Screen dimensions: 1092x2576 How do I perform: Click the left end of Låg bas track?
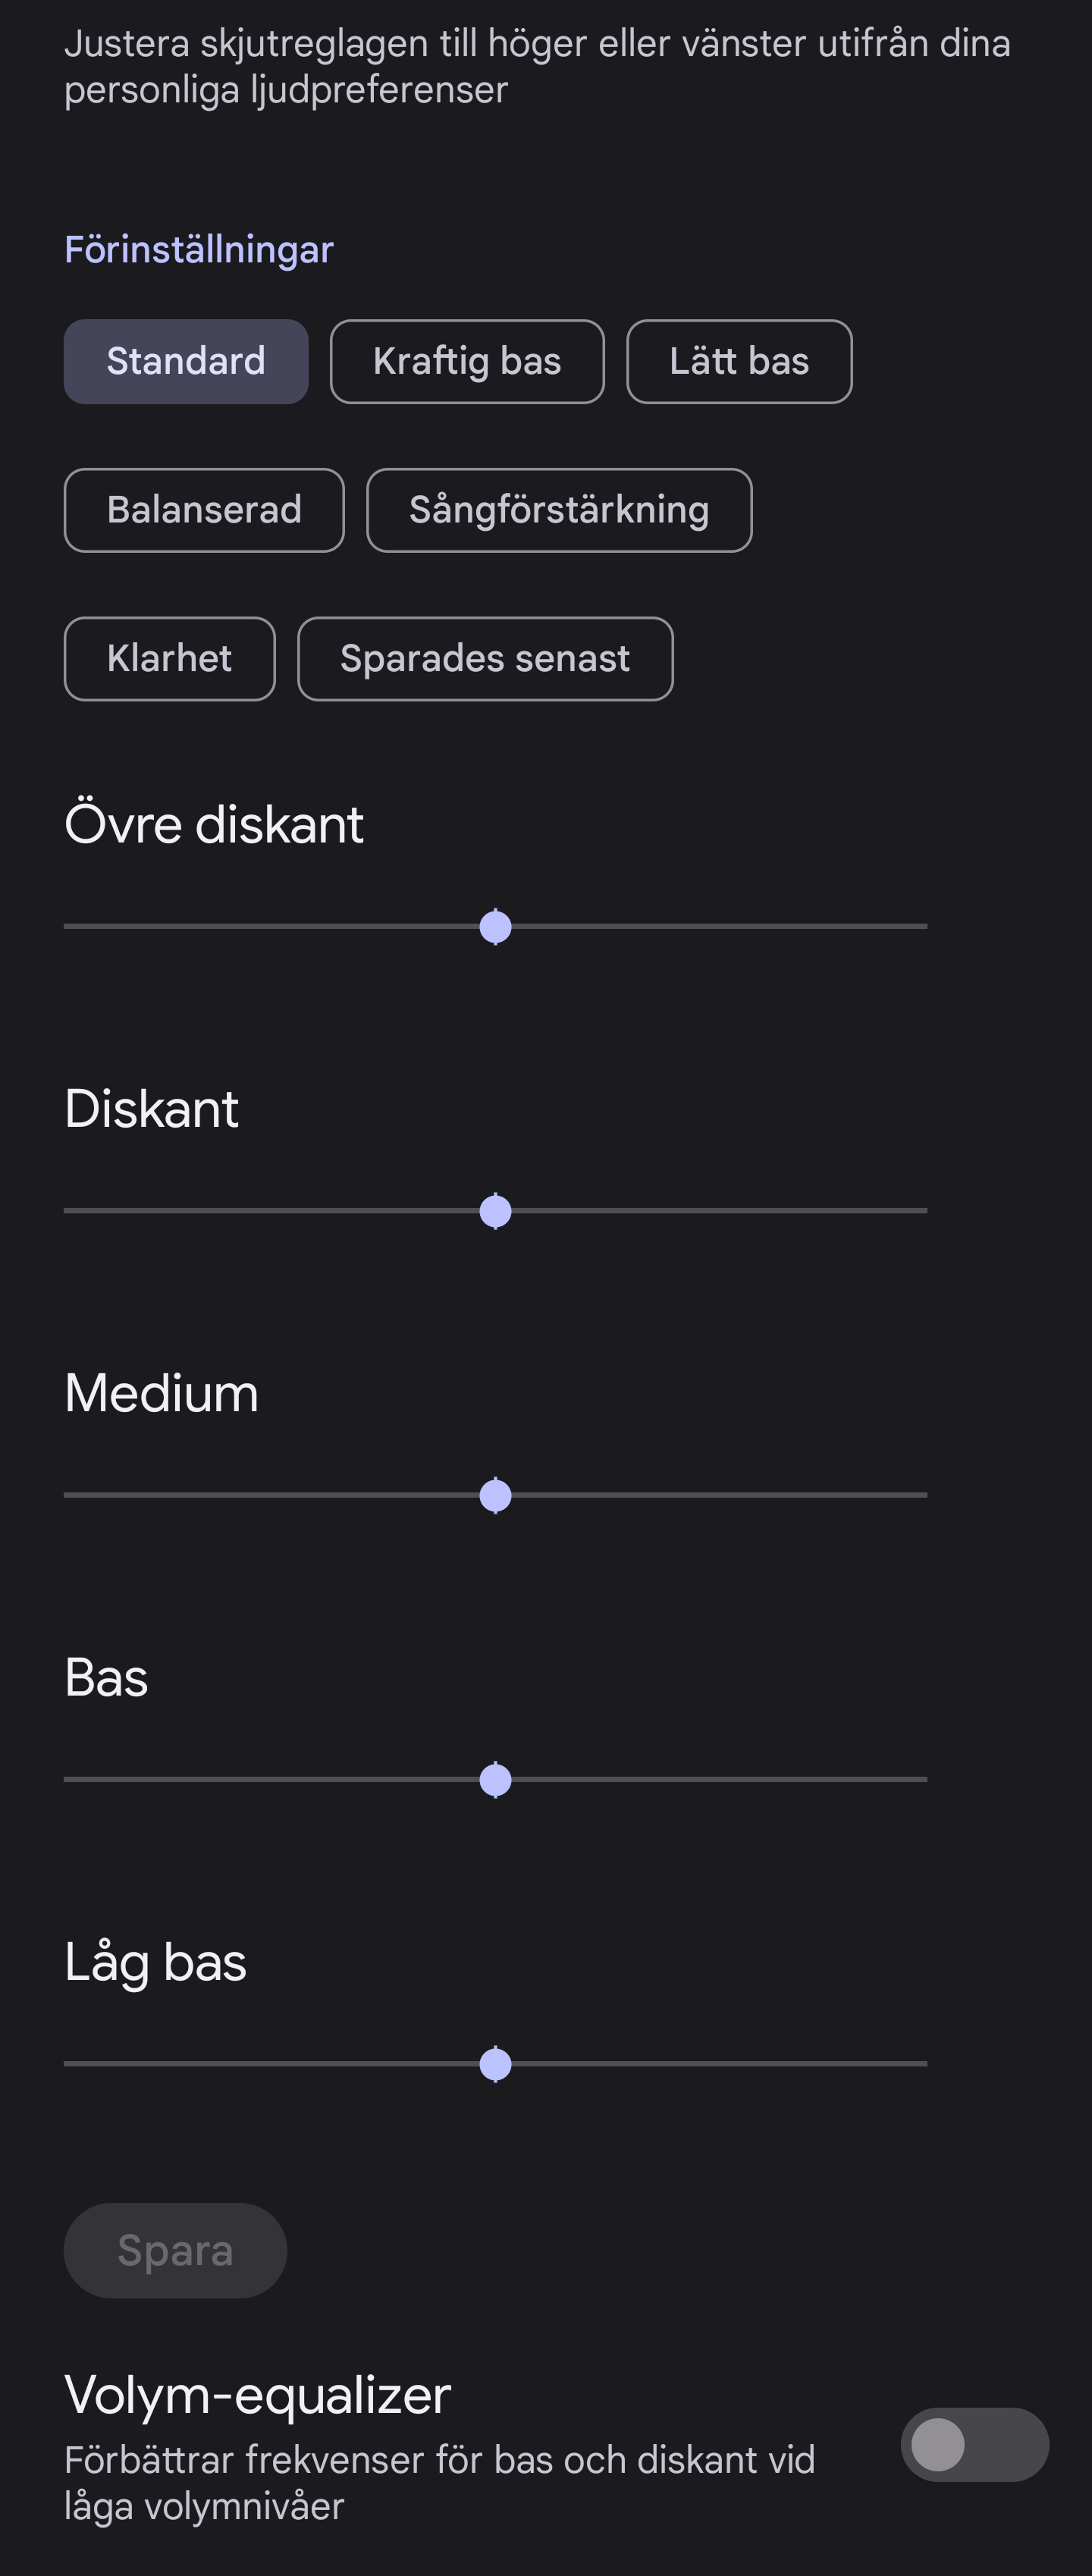point(72,2064)
